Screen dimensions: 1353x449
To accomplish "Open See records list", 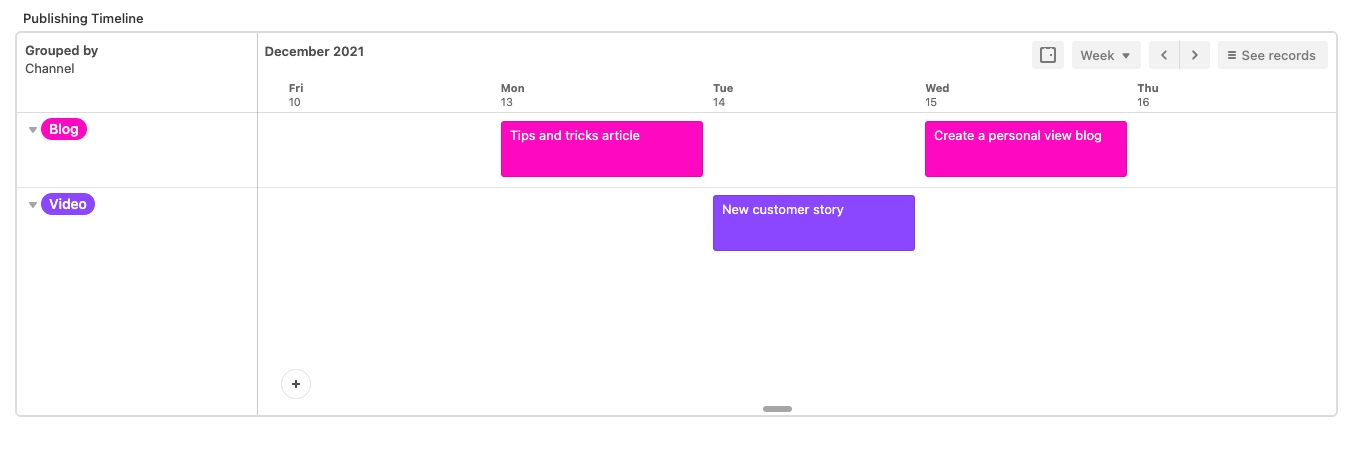I will [1272, 55].
